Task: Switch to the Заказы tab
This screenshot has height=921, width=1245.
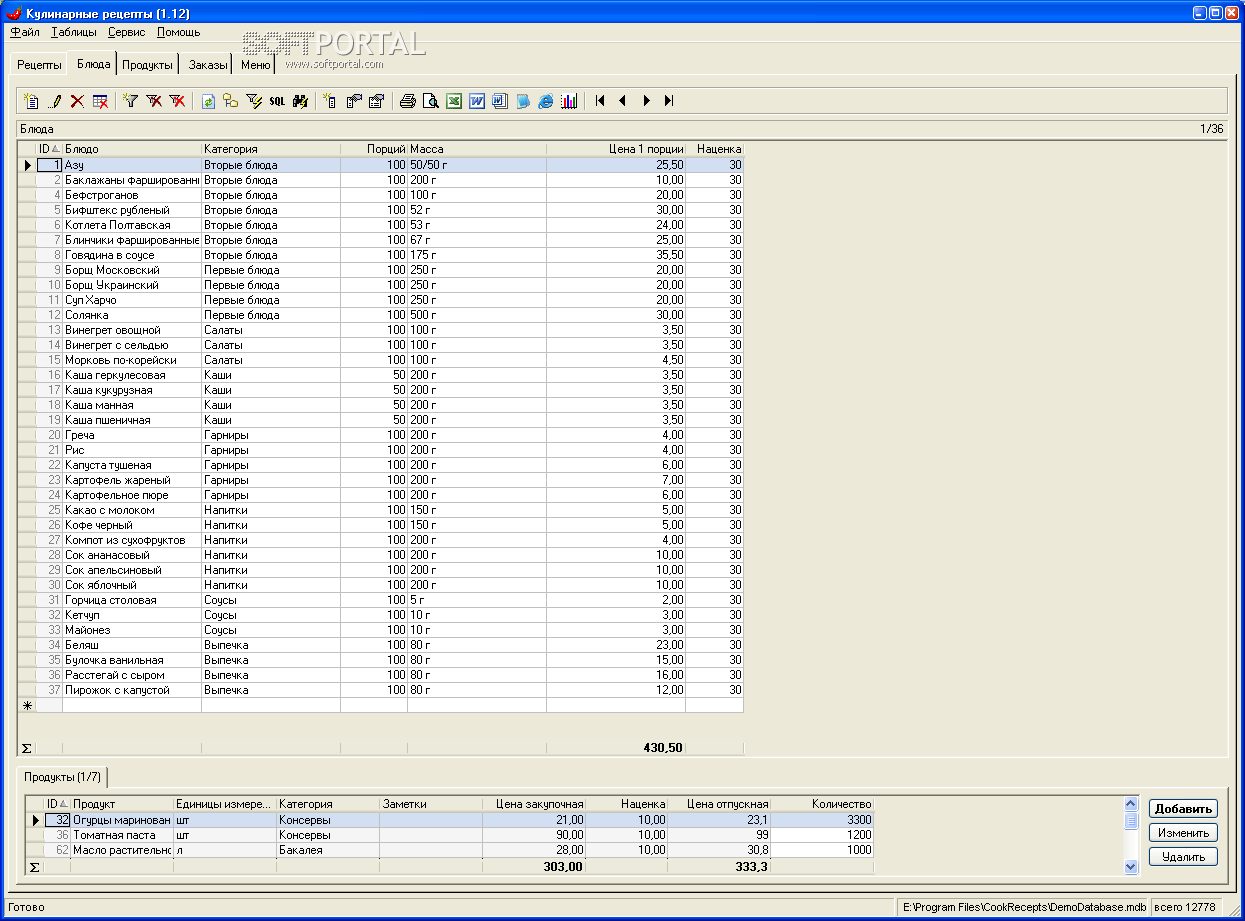Action: coord(208,65)
